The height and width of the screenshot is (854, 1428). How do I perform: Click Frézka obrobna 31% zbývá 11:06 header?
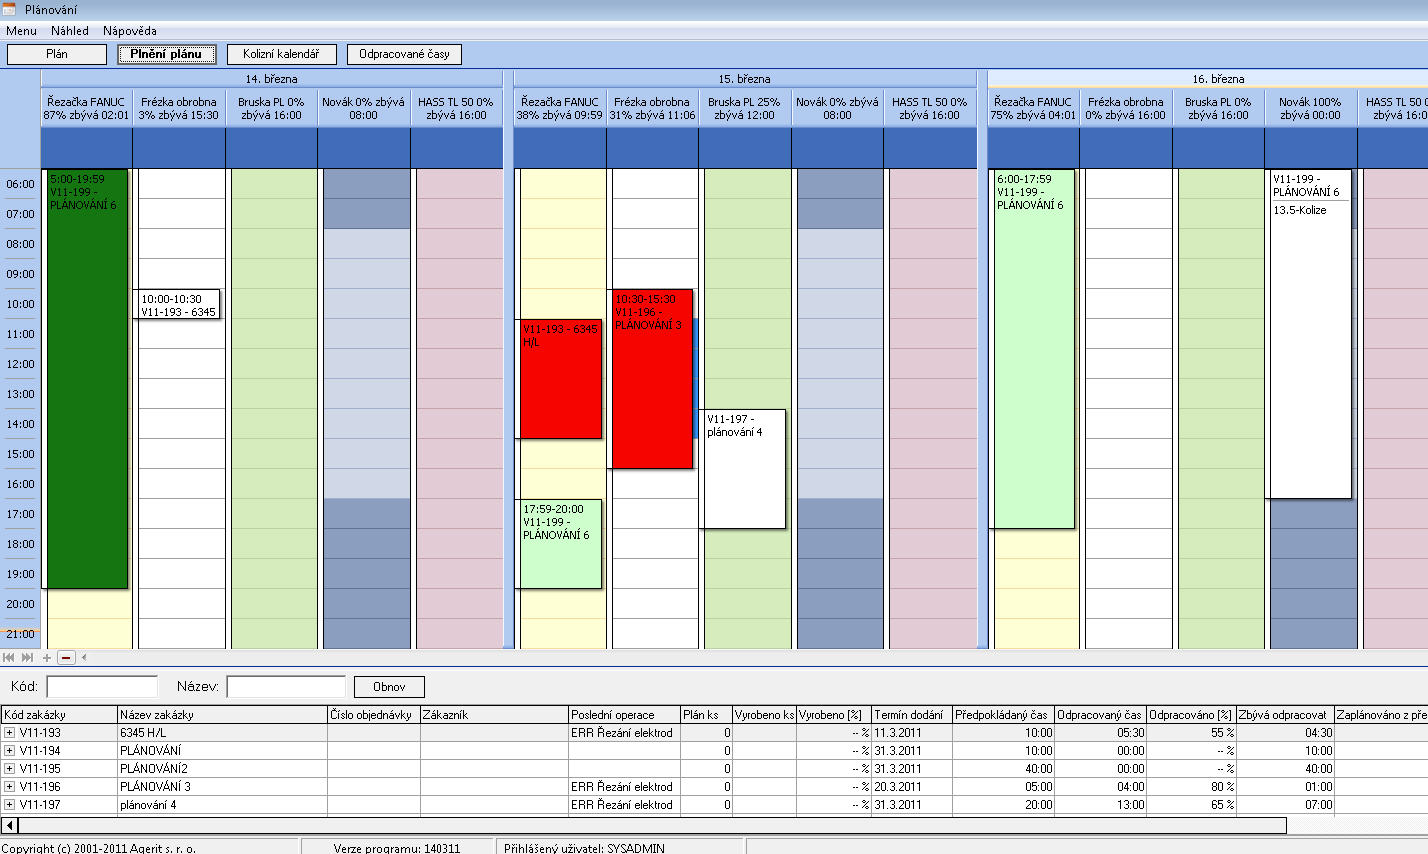[652, 108]
